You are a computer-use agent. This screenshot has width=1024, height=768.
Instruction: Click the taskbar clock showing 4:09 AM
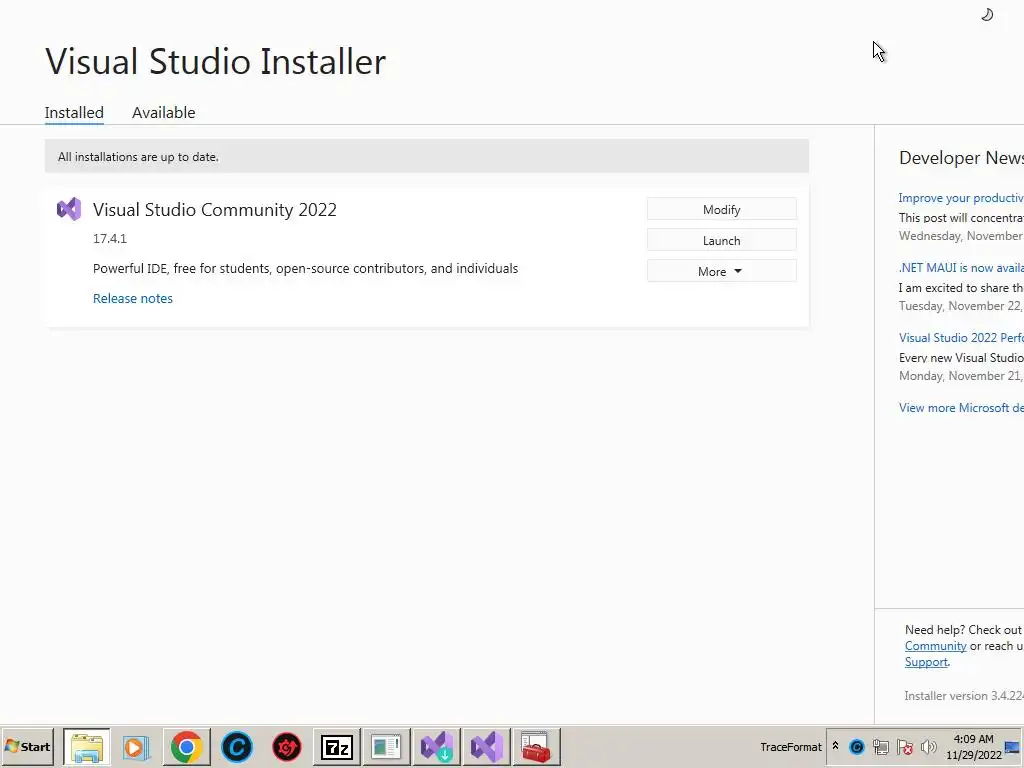tap(973, 746)
